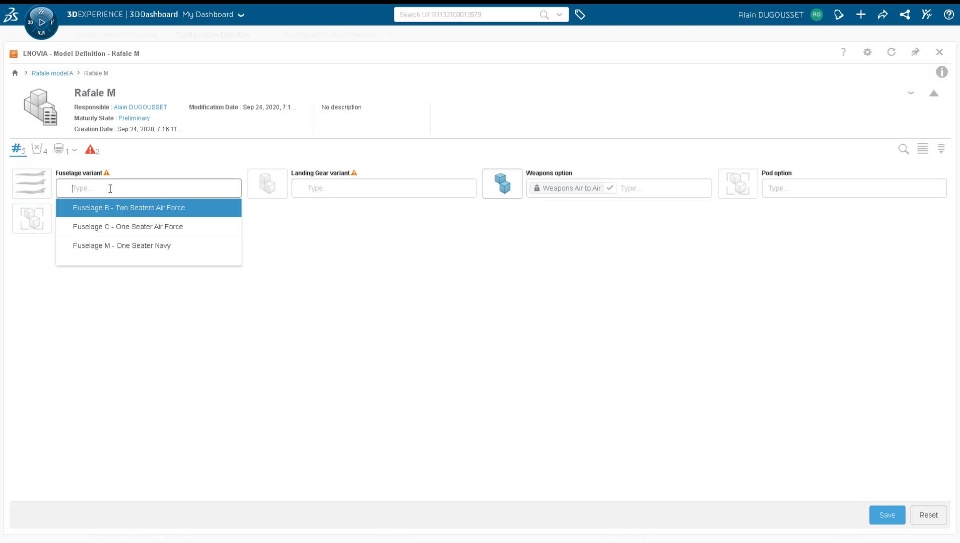Click the top search input field
The width and height of the screenshot is (960, 543).
(x=467, y=15)
